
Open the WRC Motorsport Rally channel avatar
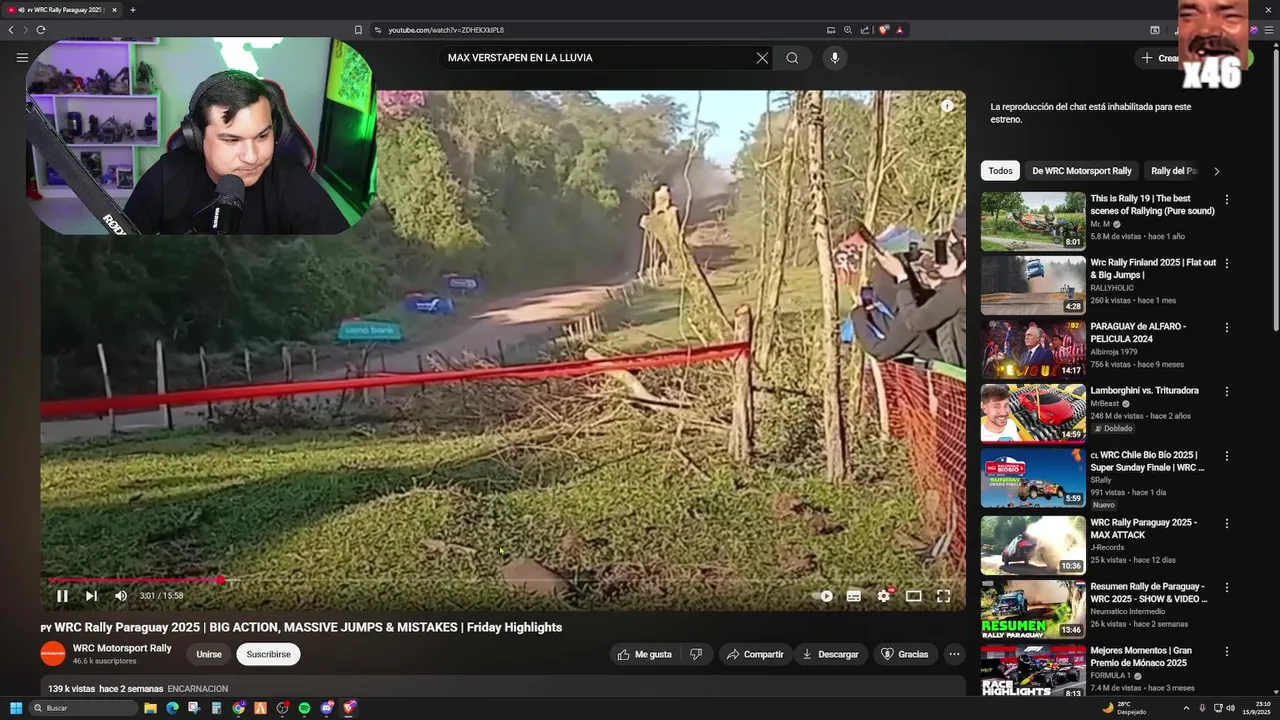(x=53, y=654)
